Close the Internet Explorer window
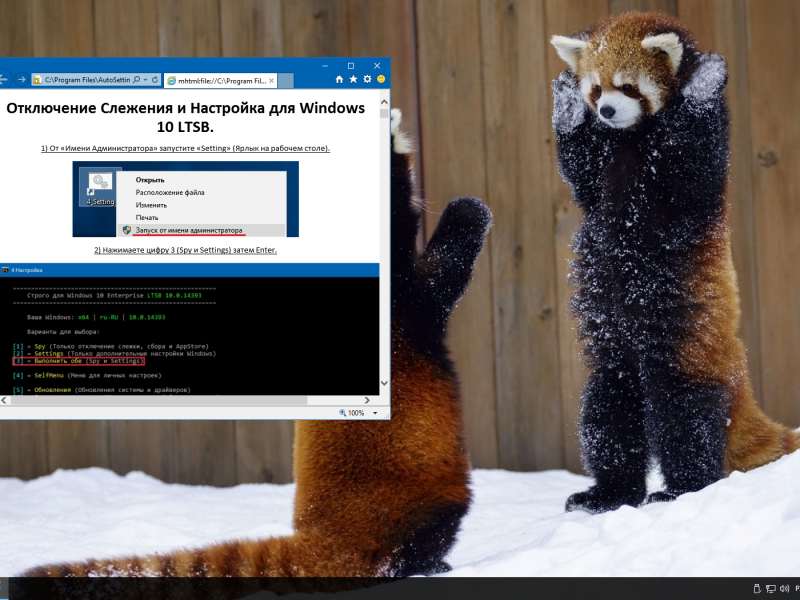Viewport: 800px width, 600px height. coord(377,66)
